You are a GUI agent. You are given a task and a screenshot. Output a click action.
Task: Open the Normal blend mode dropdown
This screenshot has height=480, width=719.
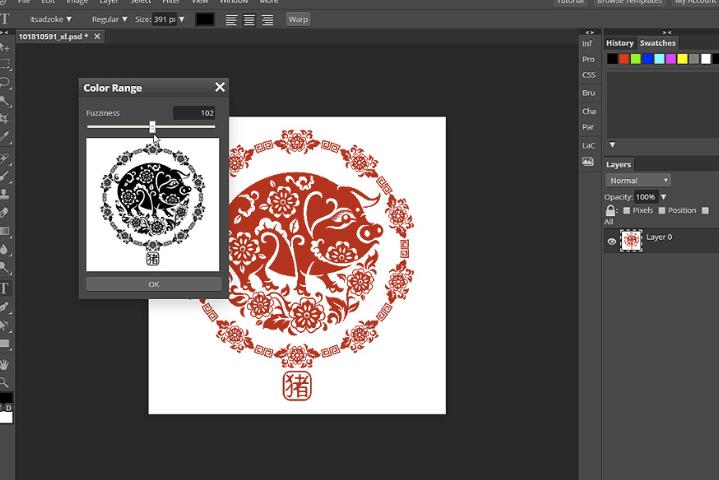click(x=638, y=181)
